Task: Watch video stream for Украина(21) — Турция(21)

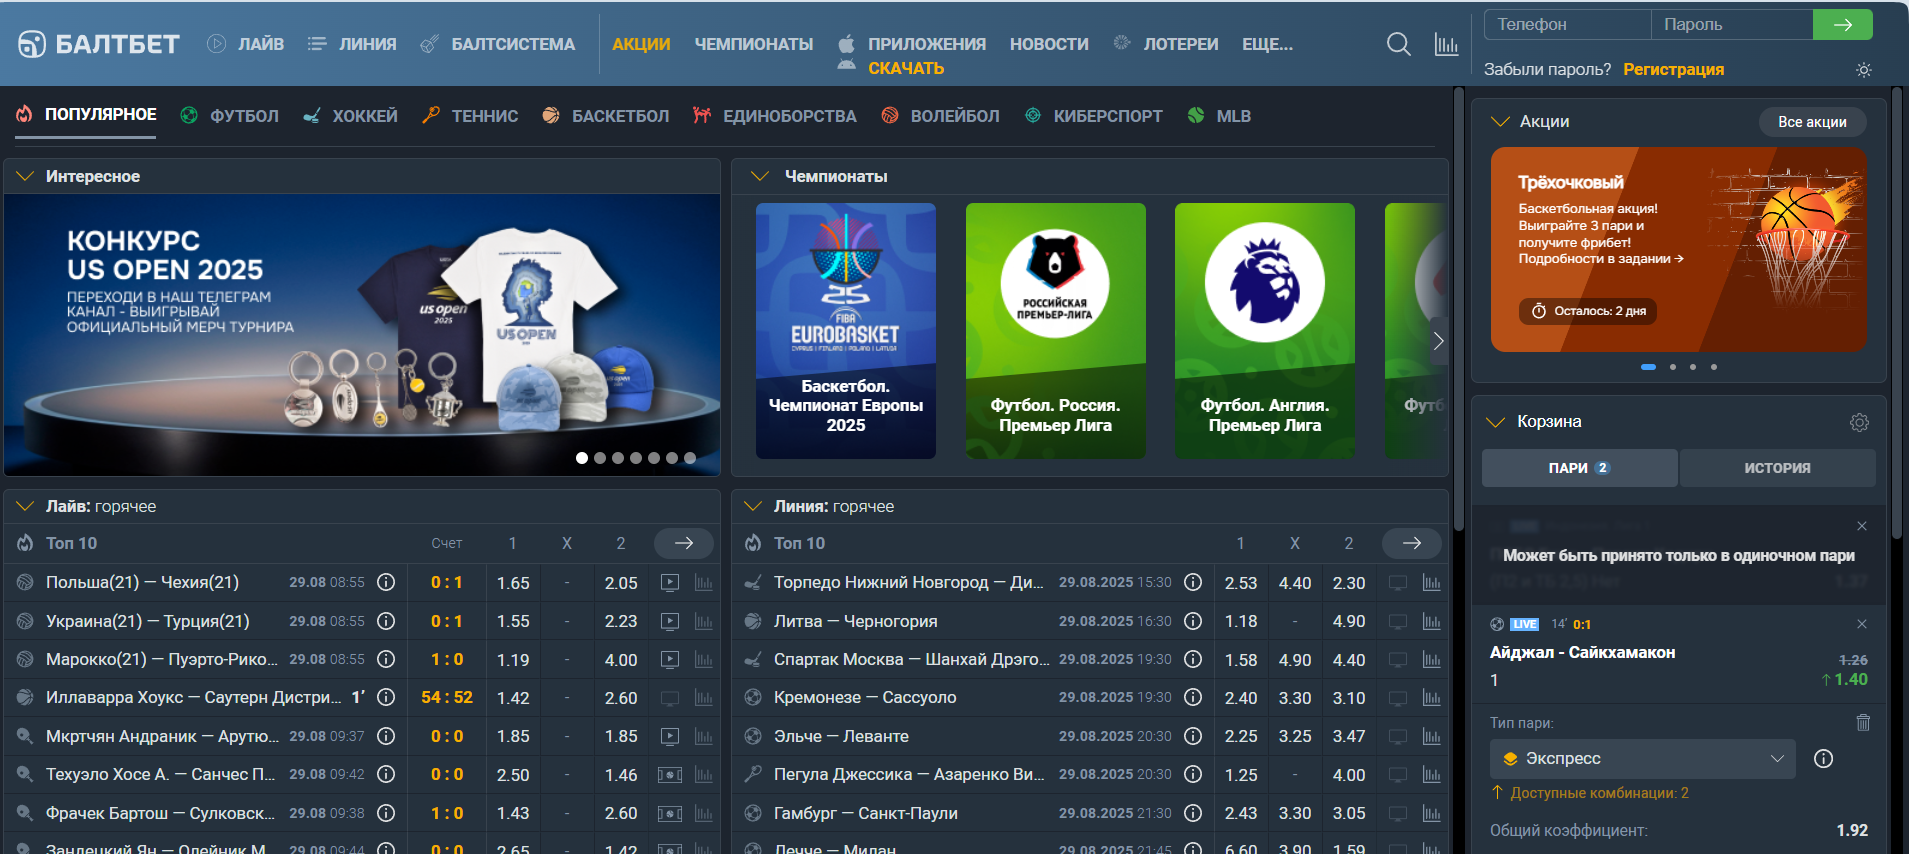Action: point(670,621)
